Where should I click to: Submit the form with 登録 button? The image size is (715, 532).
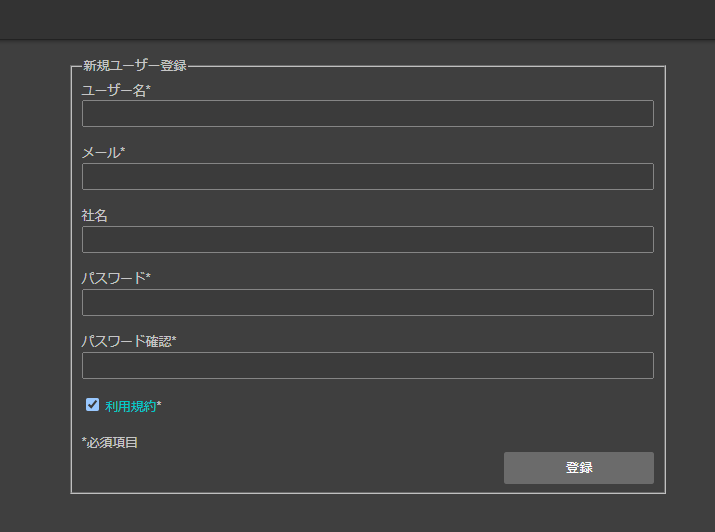579,468
